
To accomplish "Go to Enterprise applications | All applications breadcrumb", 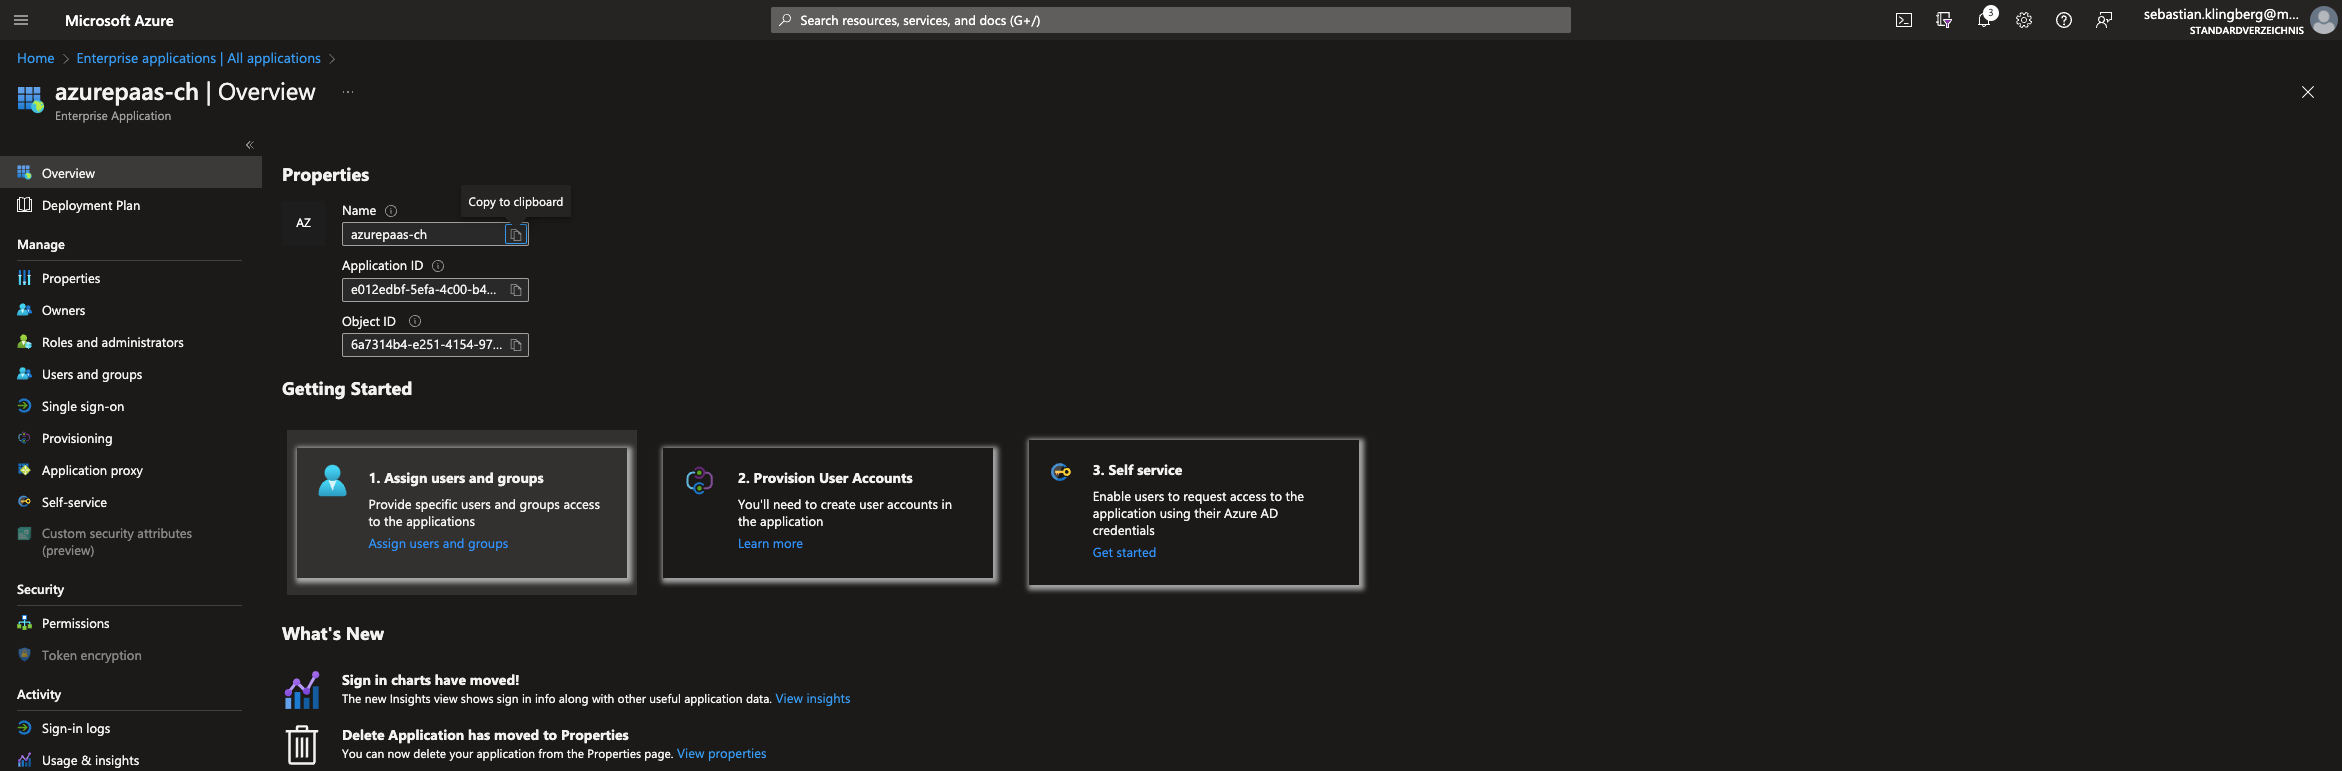I will [x=198, y=58].
